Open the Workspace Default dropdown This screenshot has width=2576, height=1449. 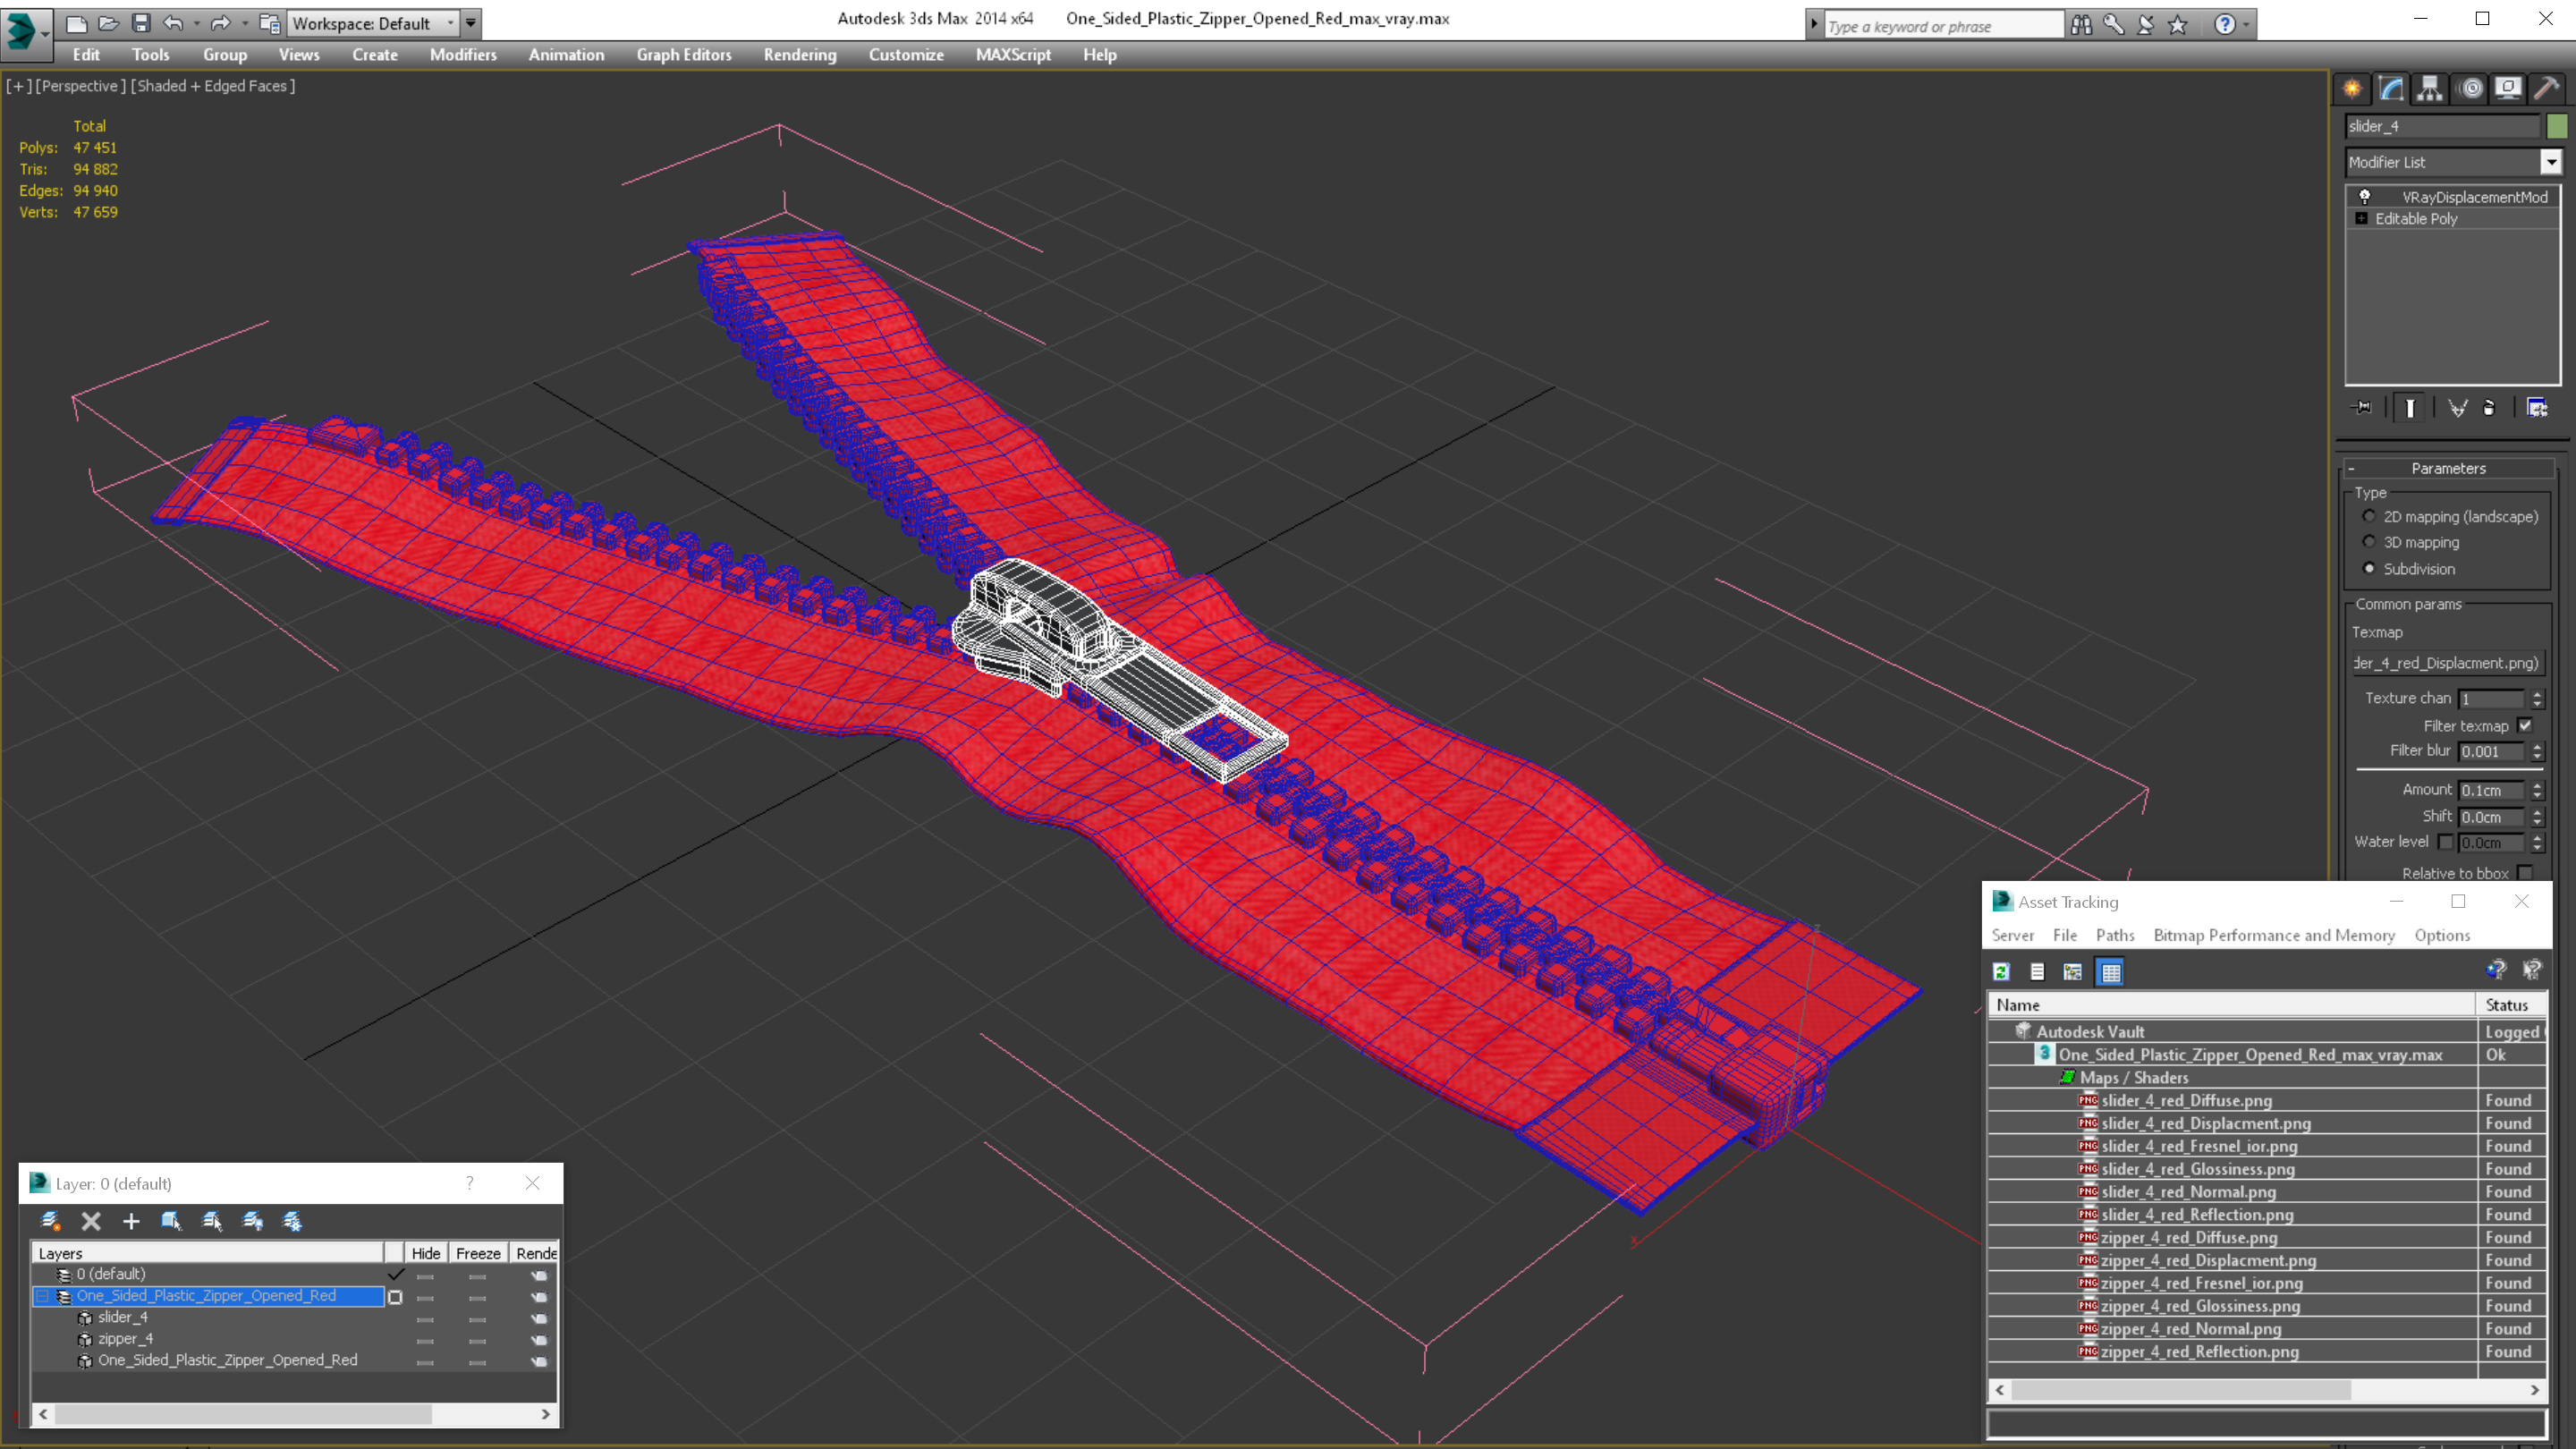pos(449,23)
